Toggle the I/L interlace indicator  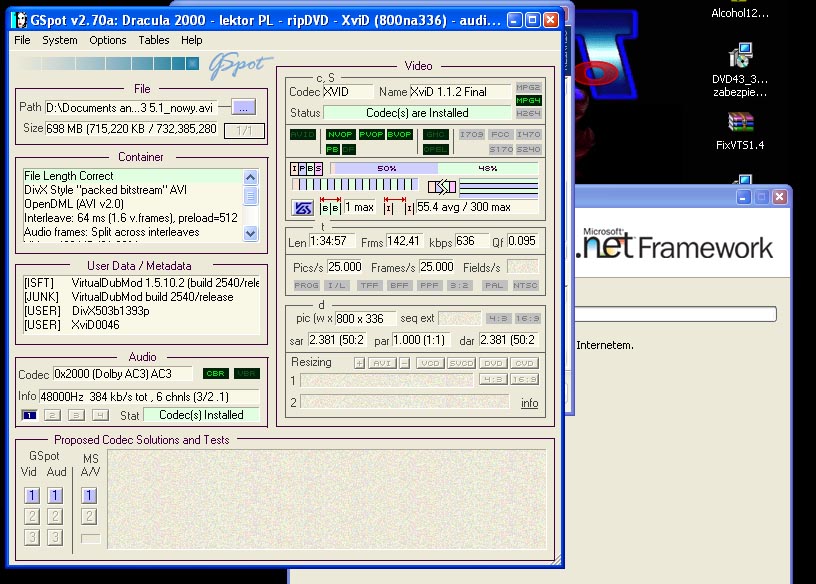[337, 285]
